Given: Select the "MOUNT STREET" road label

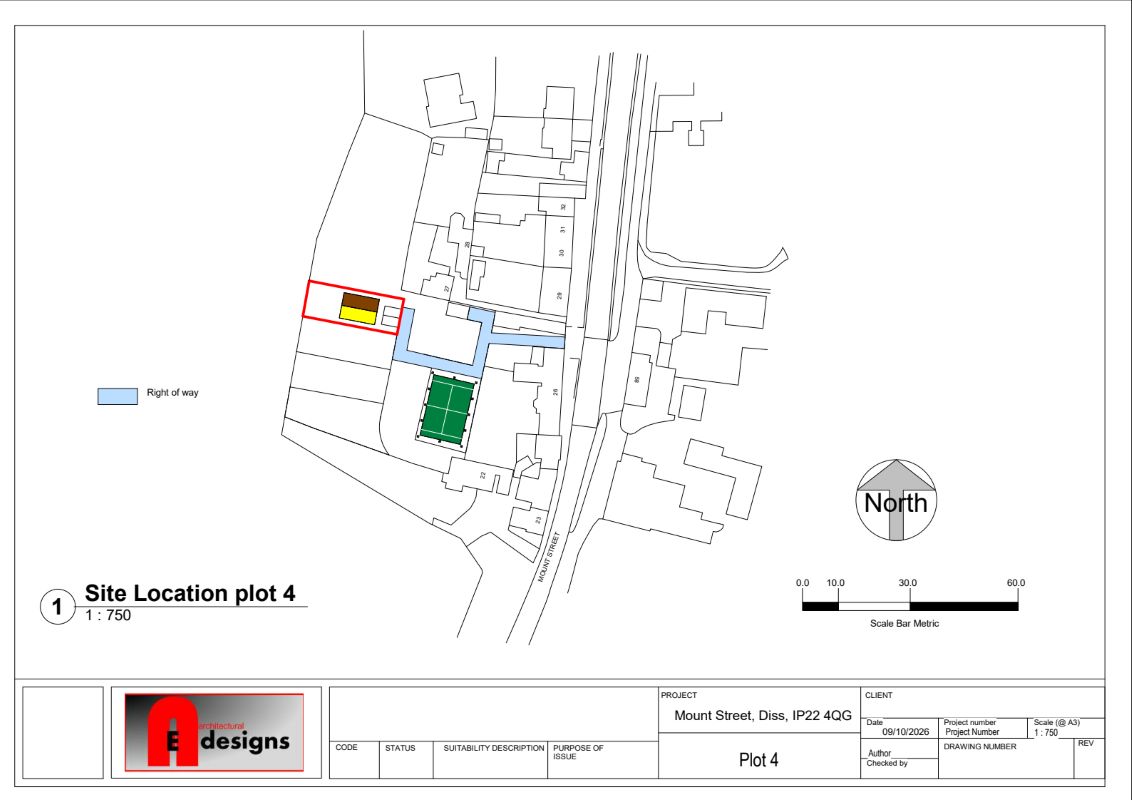Looking at the screenshot, I should tap(549, 557).
